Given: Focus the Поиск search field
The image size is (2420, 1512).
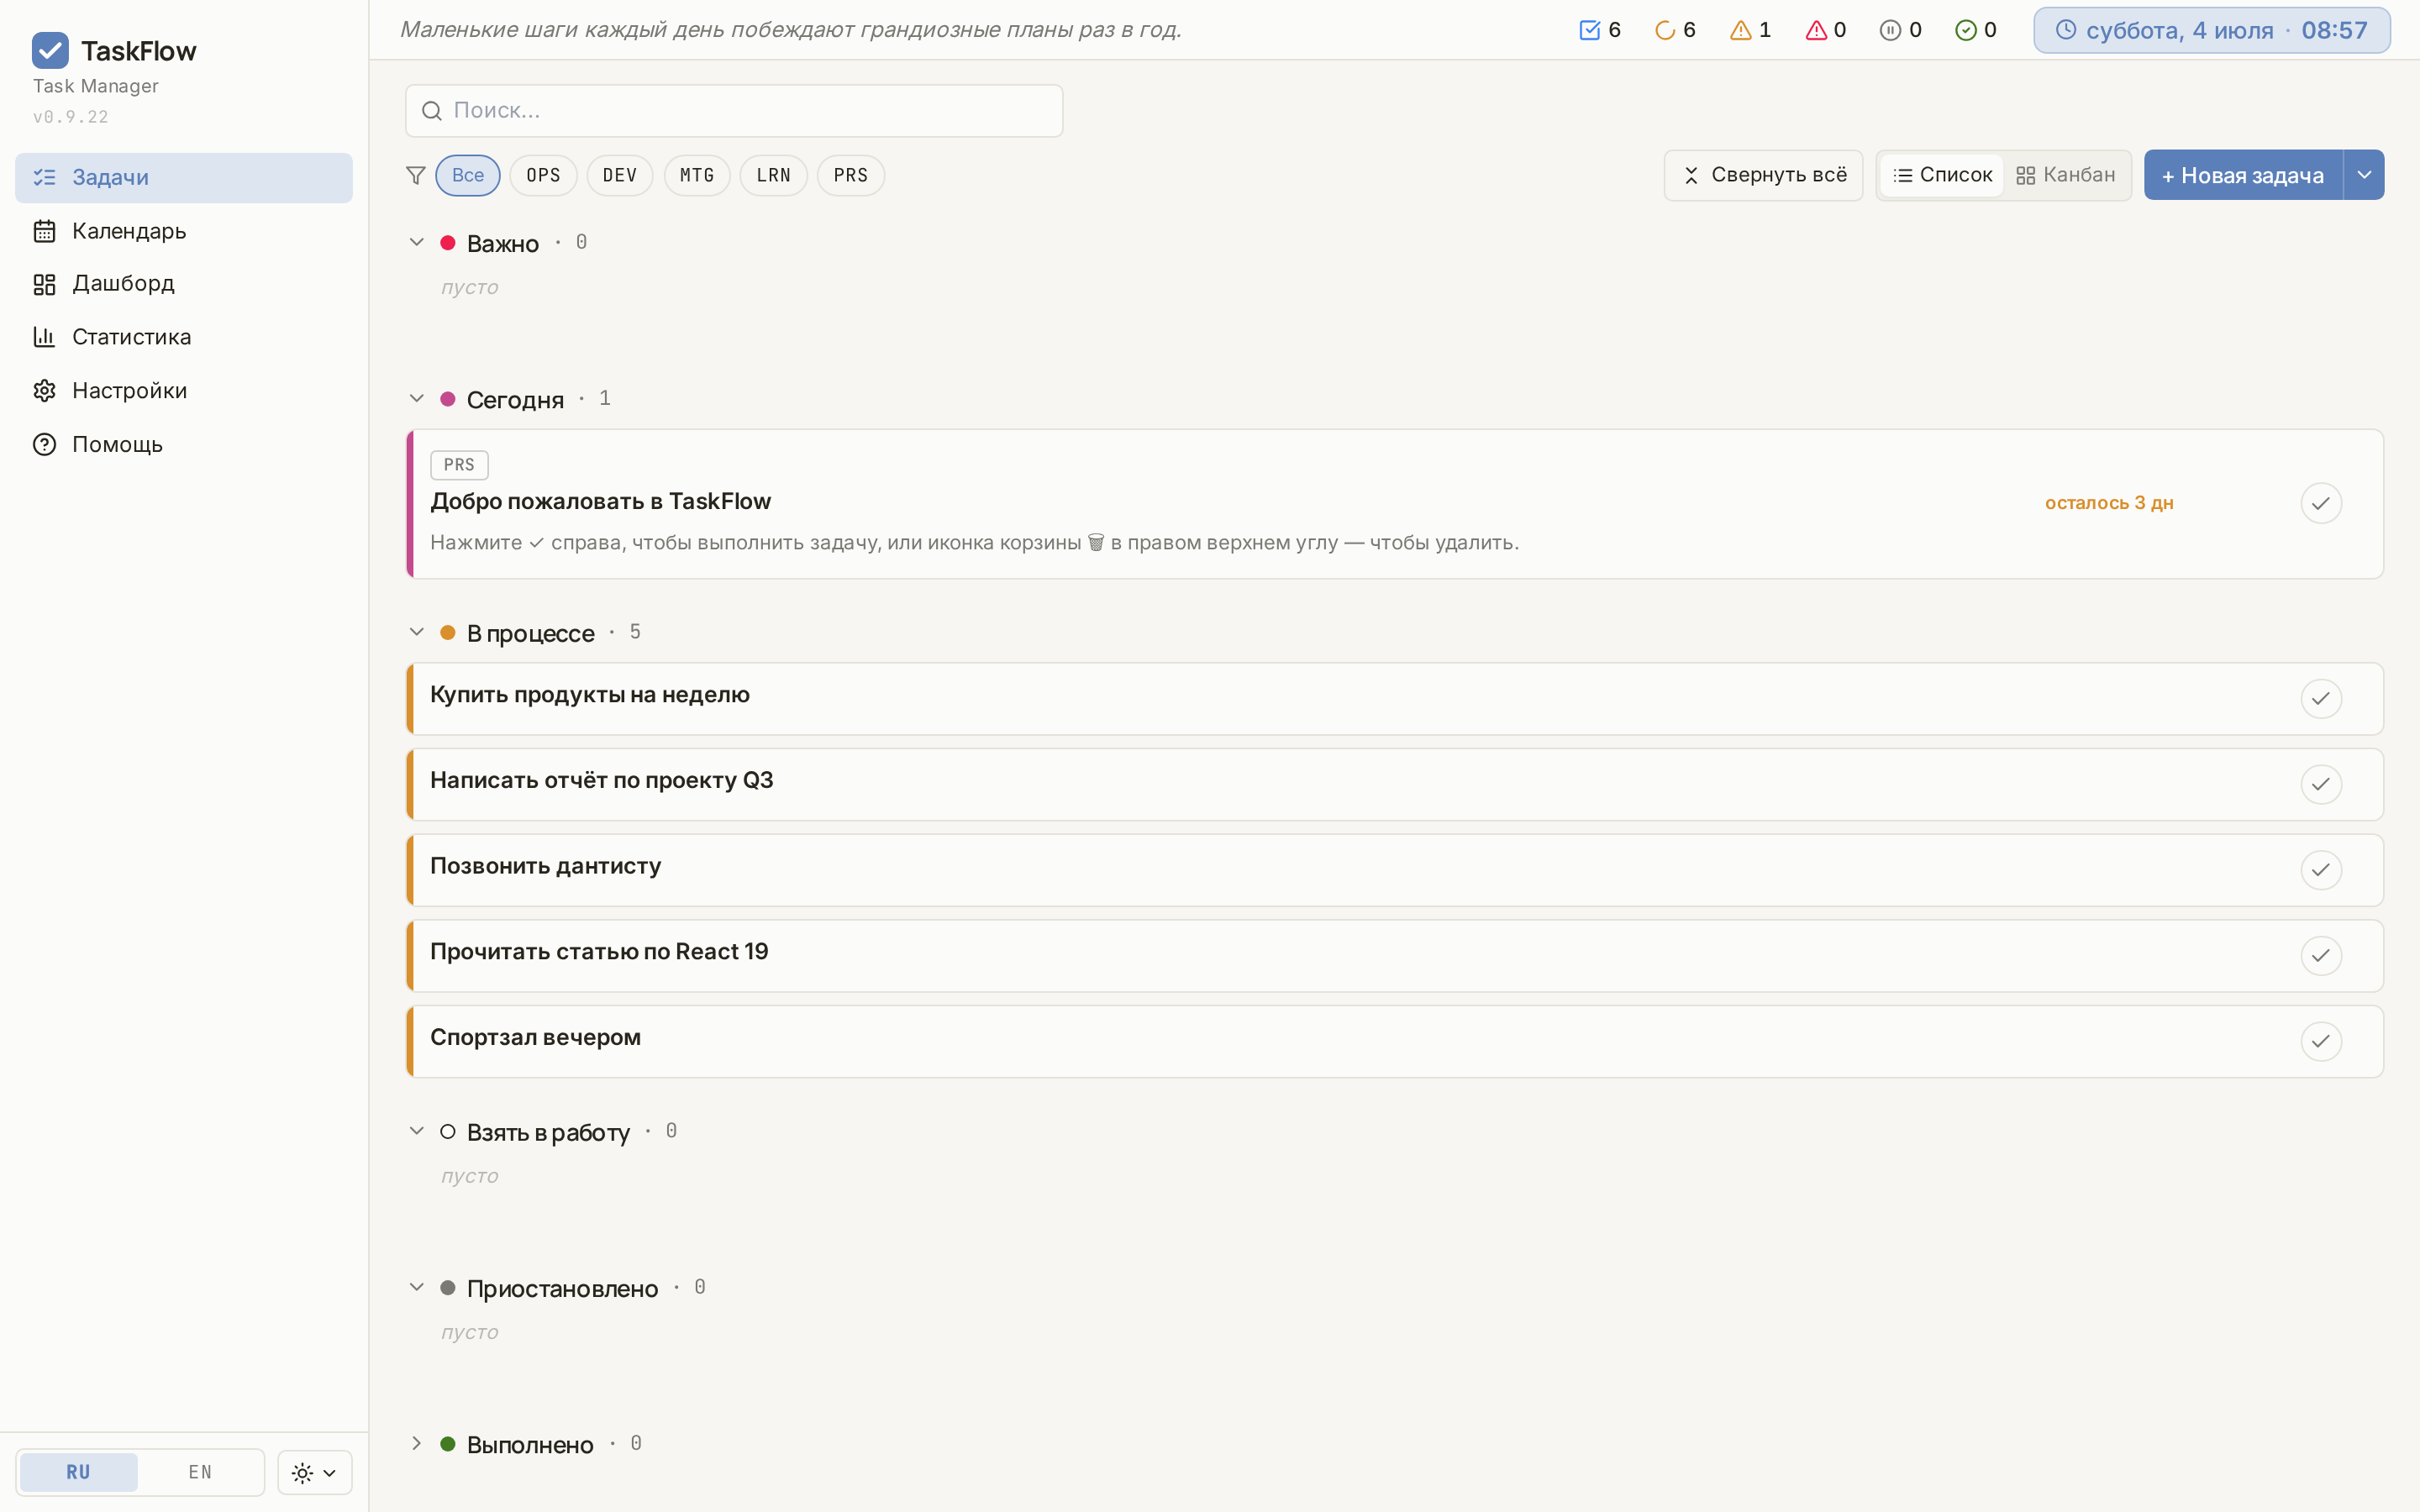Looking at the screenshot, I should point(734,111).
